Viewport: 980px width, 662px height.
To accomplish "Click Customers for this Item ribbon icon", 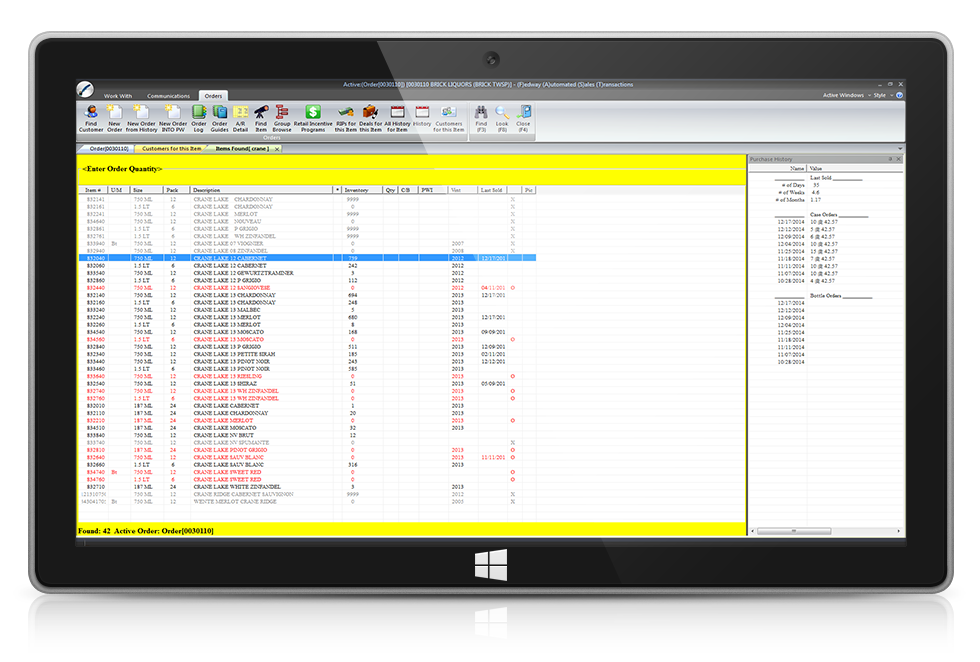I will [449, 118].
